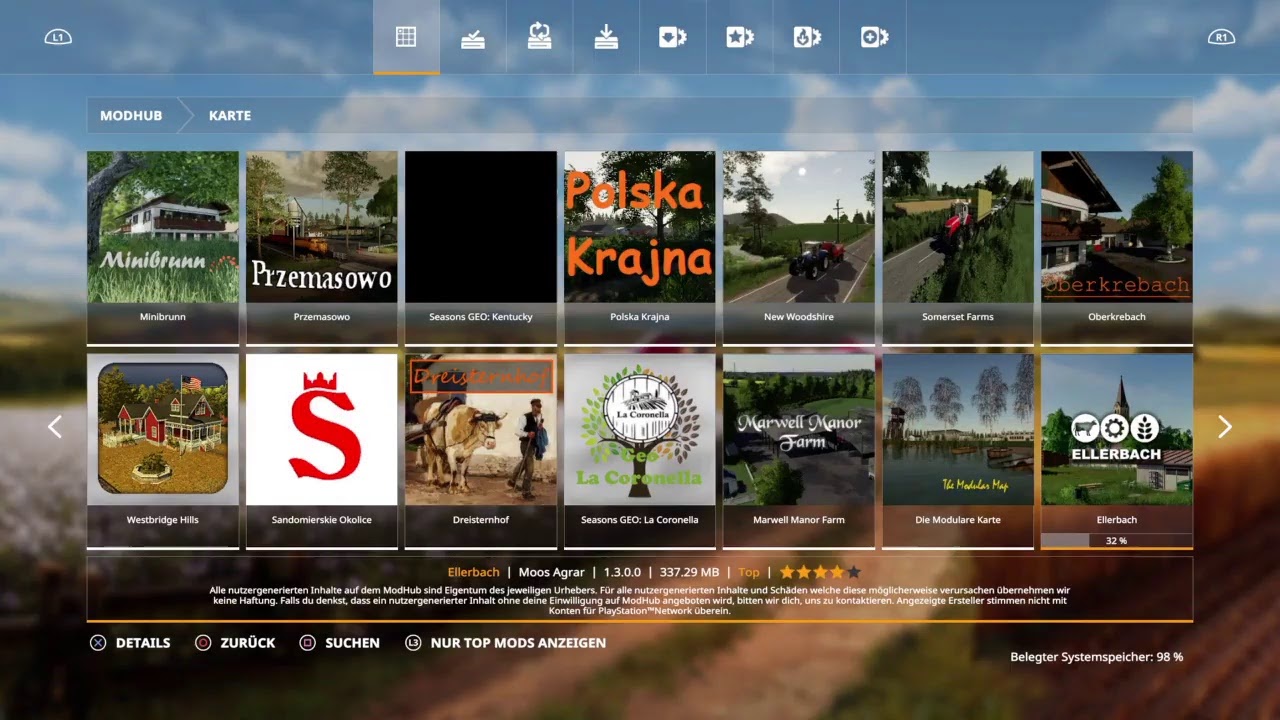Screen dimensions: 1280x720
Task: Open the most downloaded tab (flame puzzle)
Action: coord(807,37)
